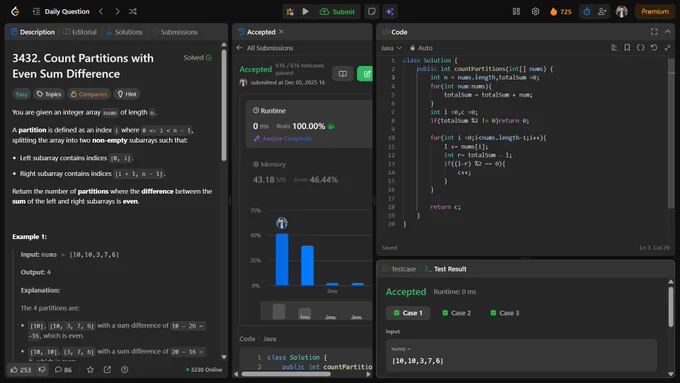Image resolution: width=680 pixels, height=383 pixels.
Task: Open the LeetCode home logo
Action: click(15, 12)
